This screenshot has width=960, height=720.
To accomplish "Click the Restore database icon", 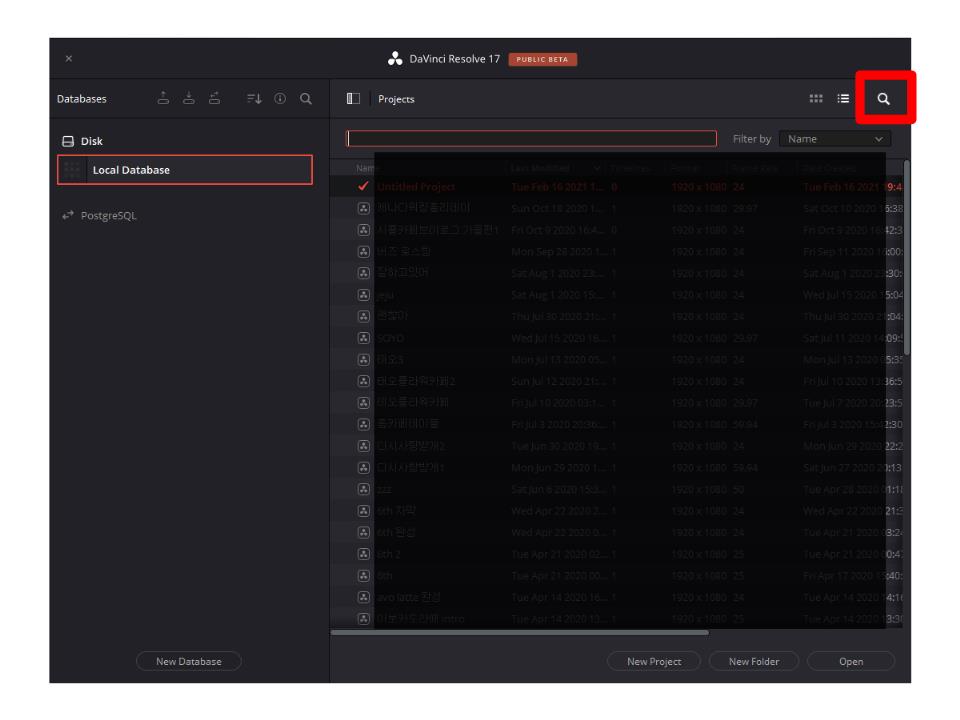I will point(189,98).
